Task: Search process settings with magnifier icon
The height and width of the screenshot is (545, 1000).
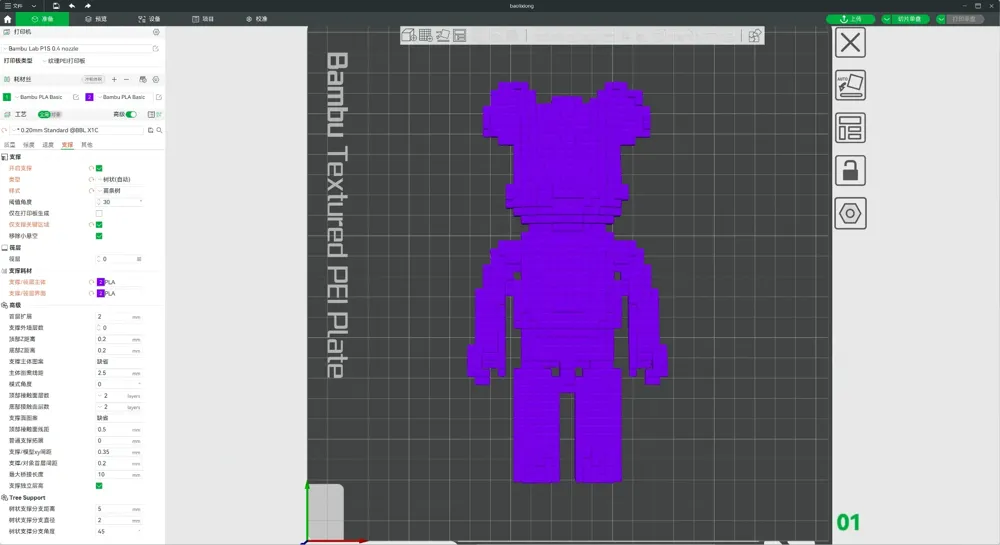Action: pos(159,130)
